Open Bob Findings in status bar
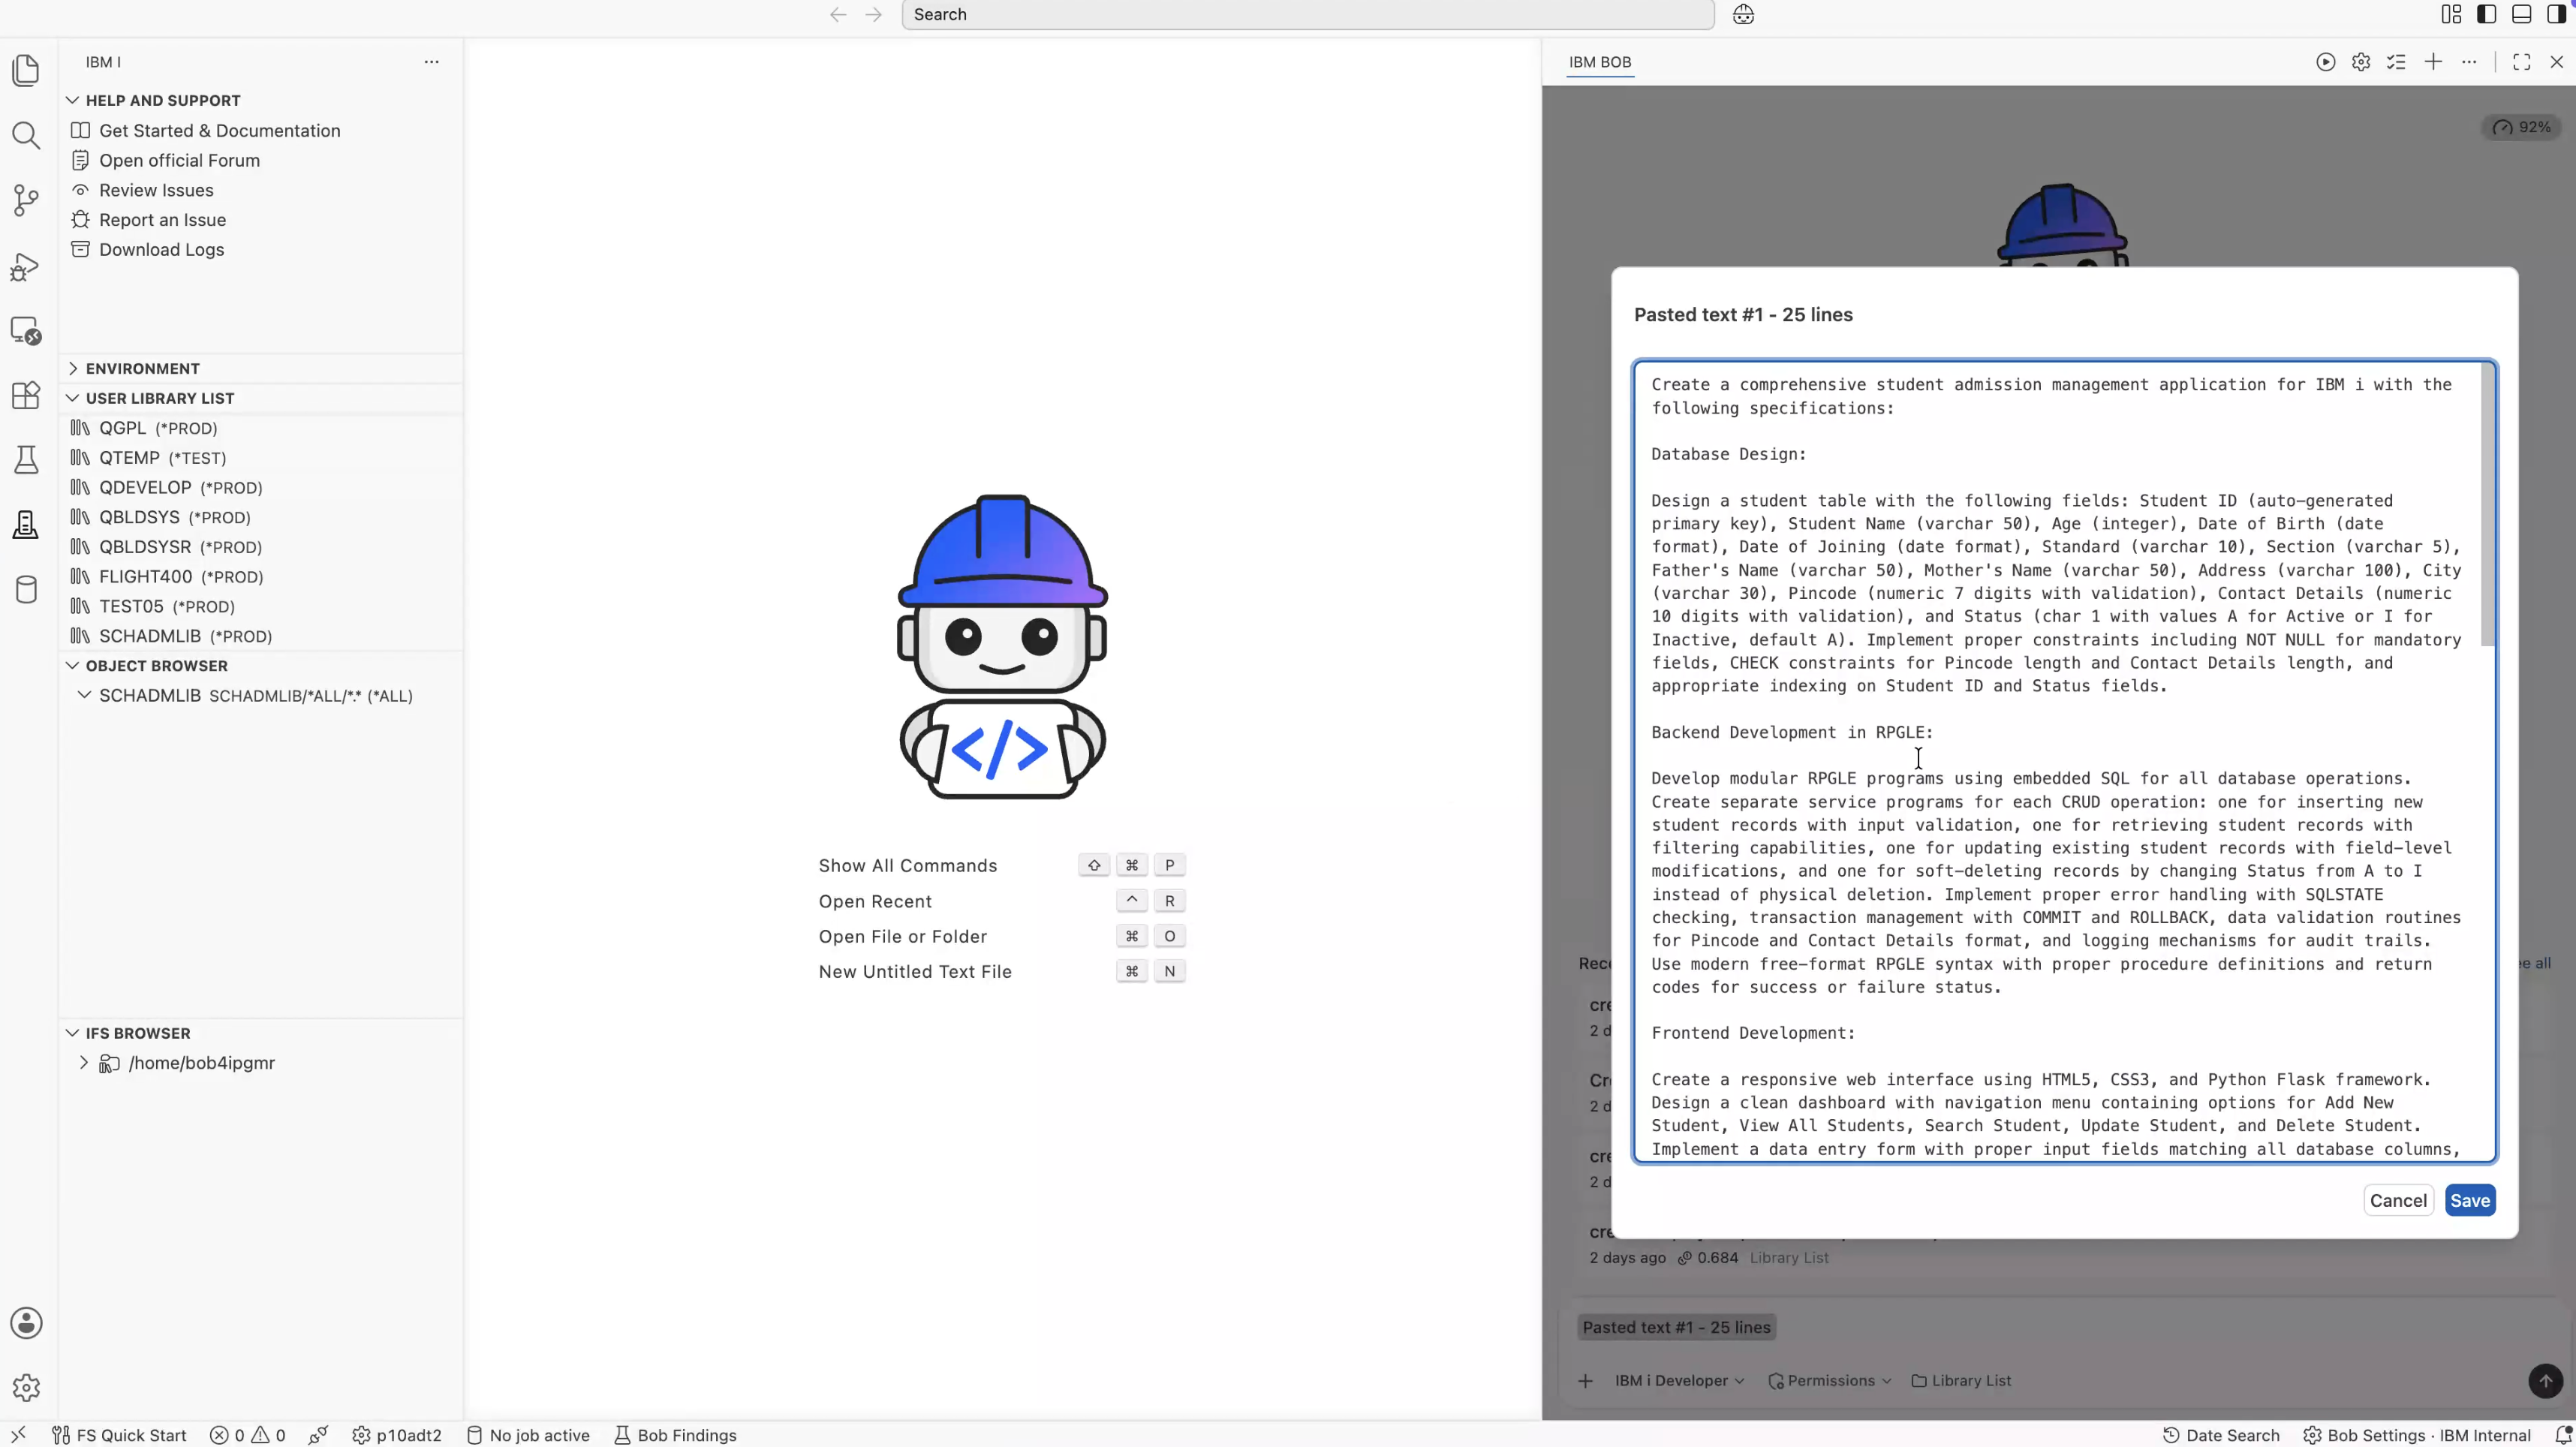2576x1447 pixels. 676,1435
